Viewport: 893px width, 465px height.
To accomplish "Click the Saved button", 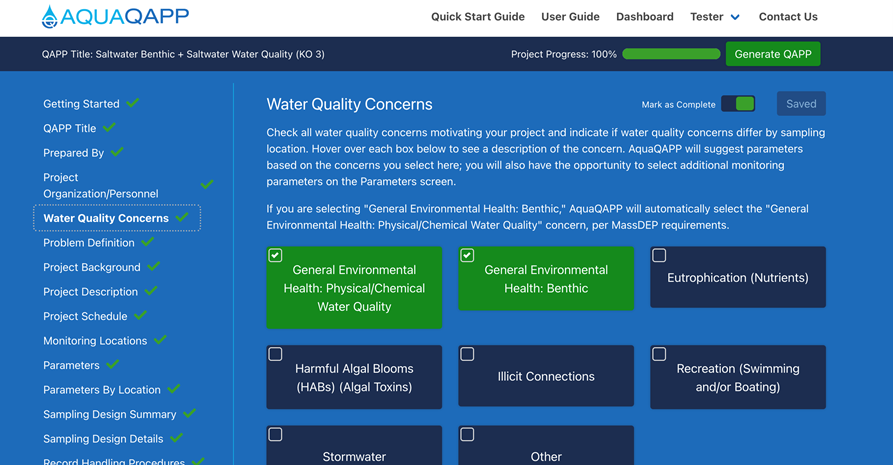I will pyautogui.click(x=801, y=104).
